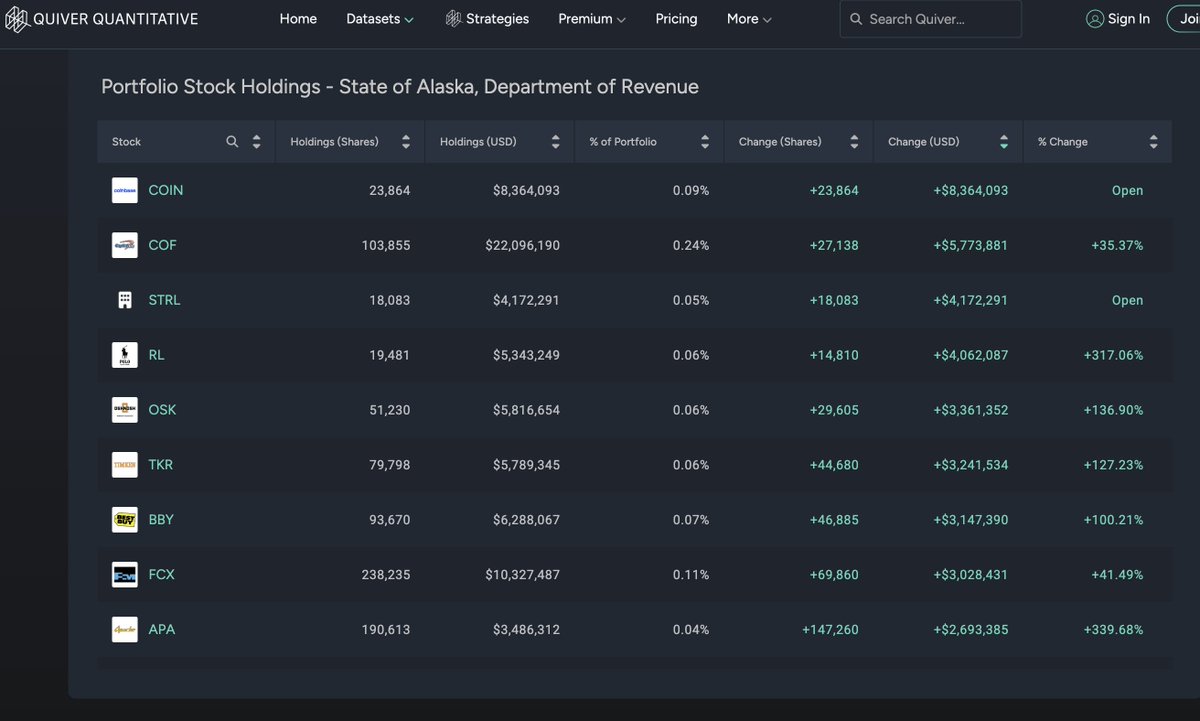Open the More dropdown menu
Image resolution: width=1200 pixels, height=721 pixels.
tap(749, 19)
